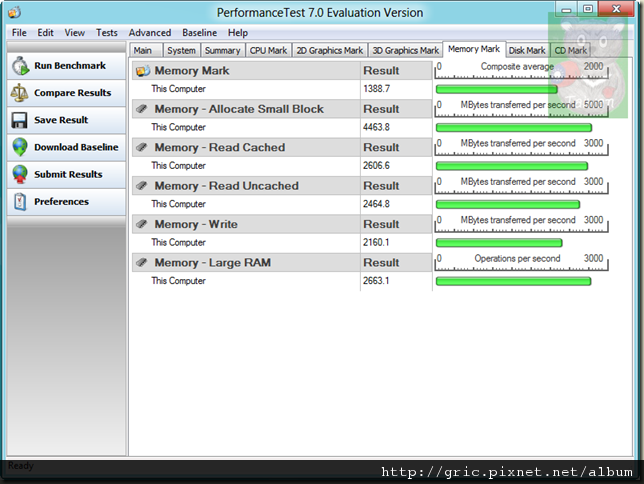644x484 pixels.
Task: Click the Read Cached MBytes per second scale
Action: pos(521,147)
